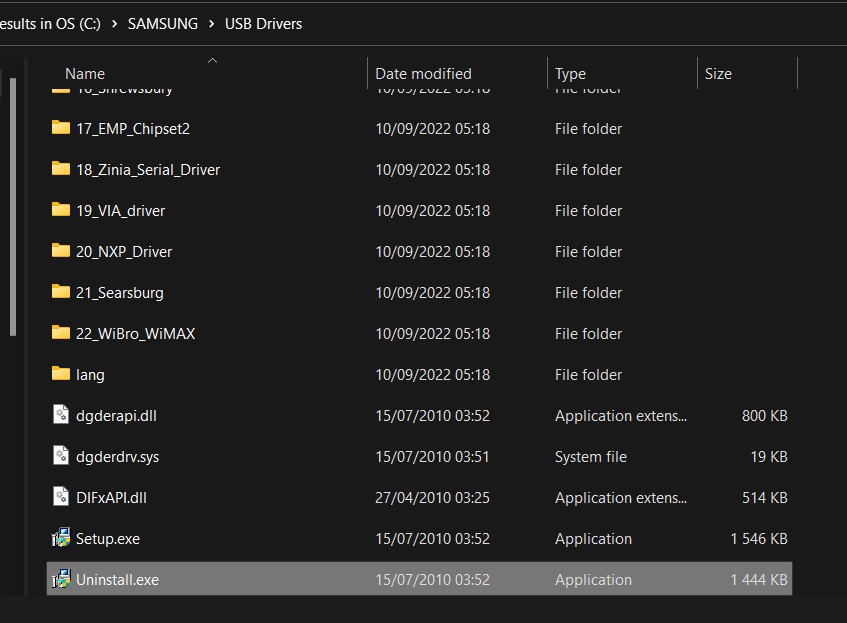Click the 21_Searsburg folder icon
Screen dimensions: 847x623
tap(60, 292)
